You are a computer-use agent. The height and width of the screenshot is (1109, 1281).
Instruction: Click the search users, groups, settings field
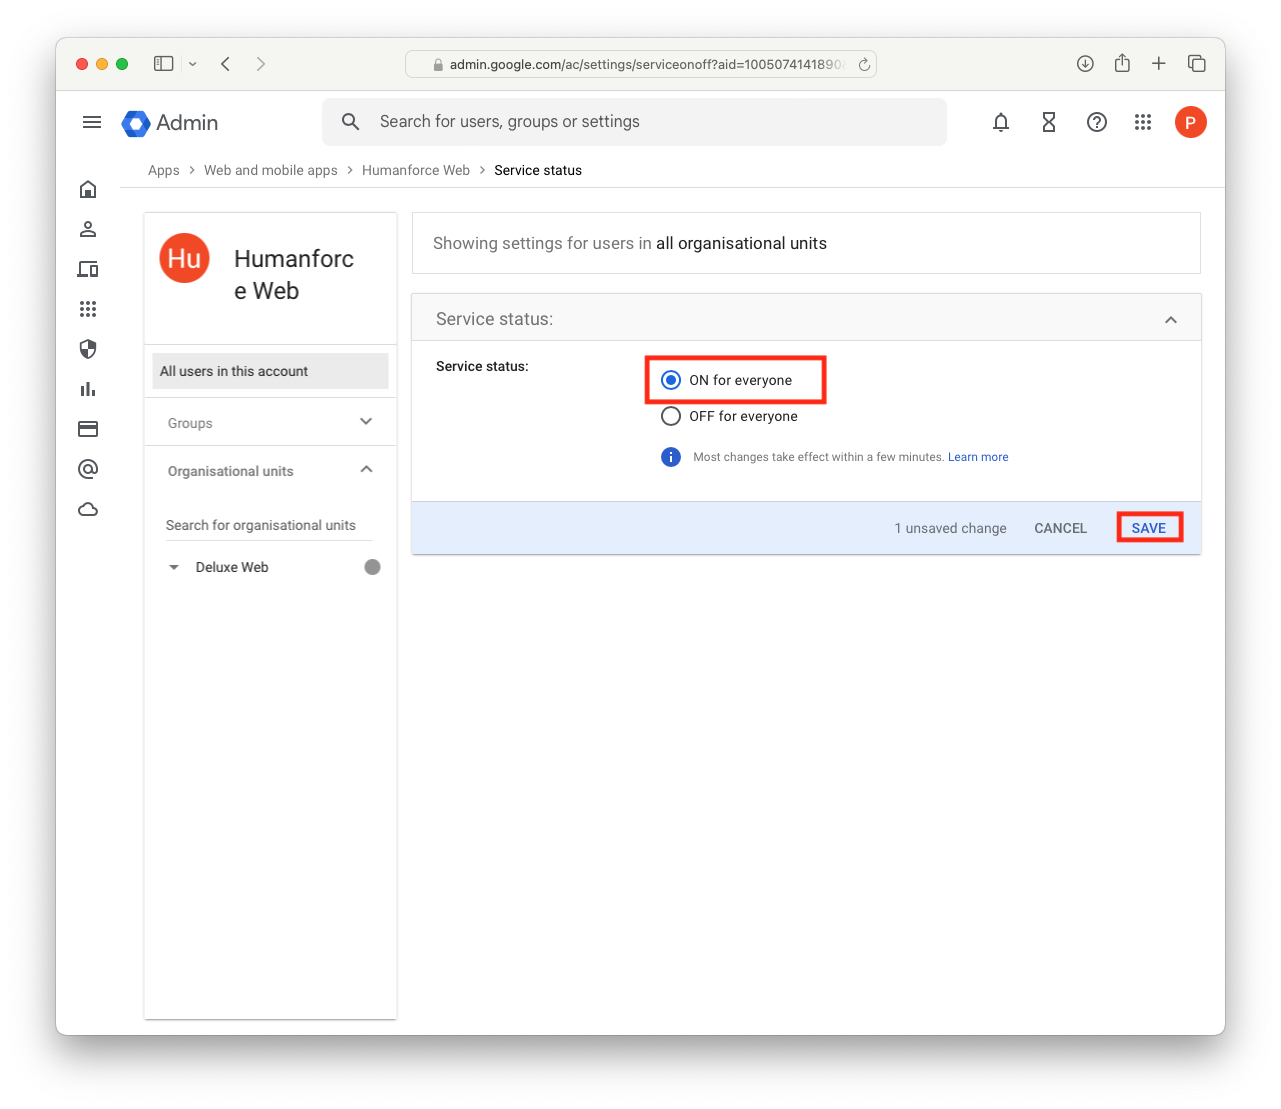pyautogui.click(x=634, y=122)
